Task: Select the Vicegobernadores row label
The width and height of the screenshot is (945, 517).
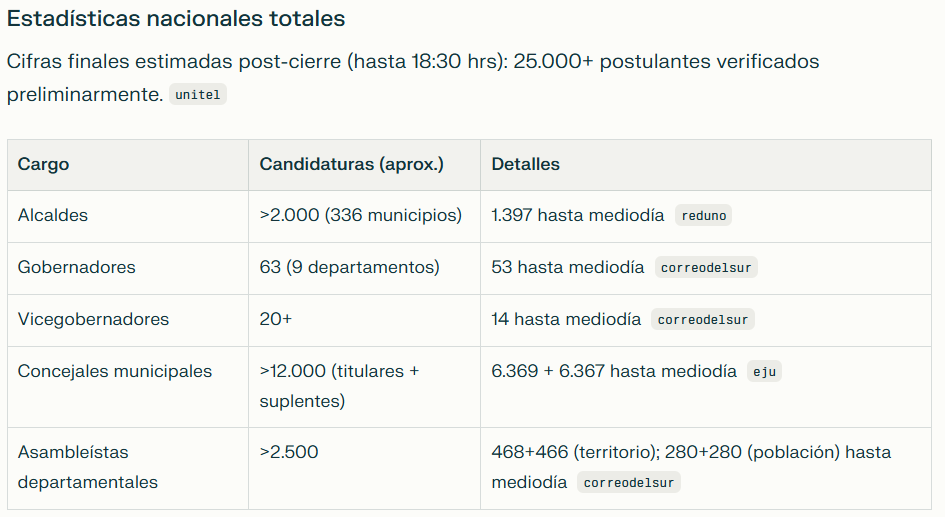Action: tap(93, 319)
